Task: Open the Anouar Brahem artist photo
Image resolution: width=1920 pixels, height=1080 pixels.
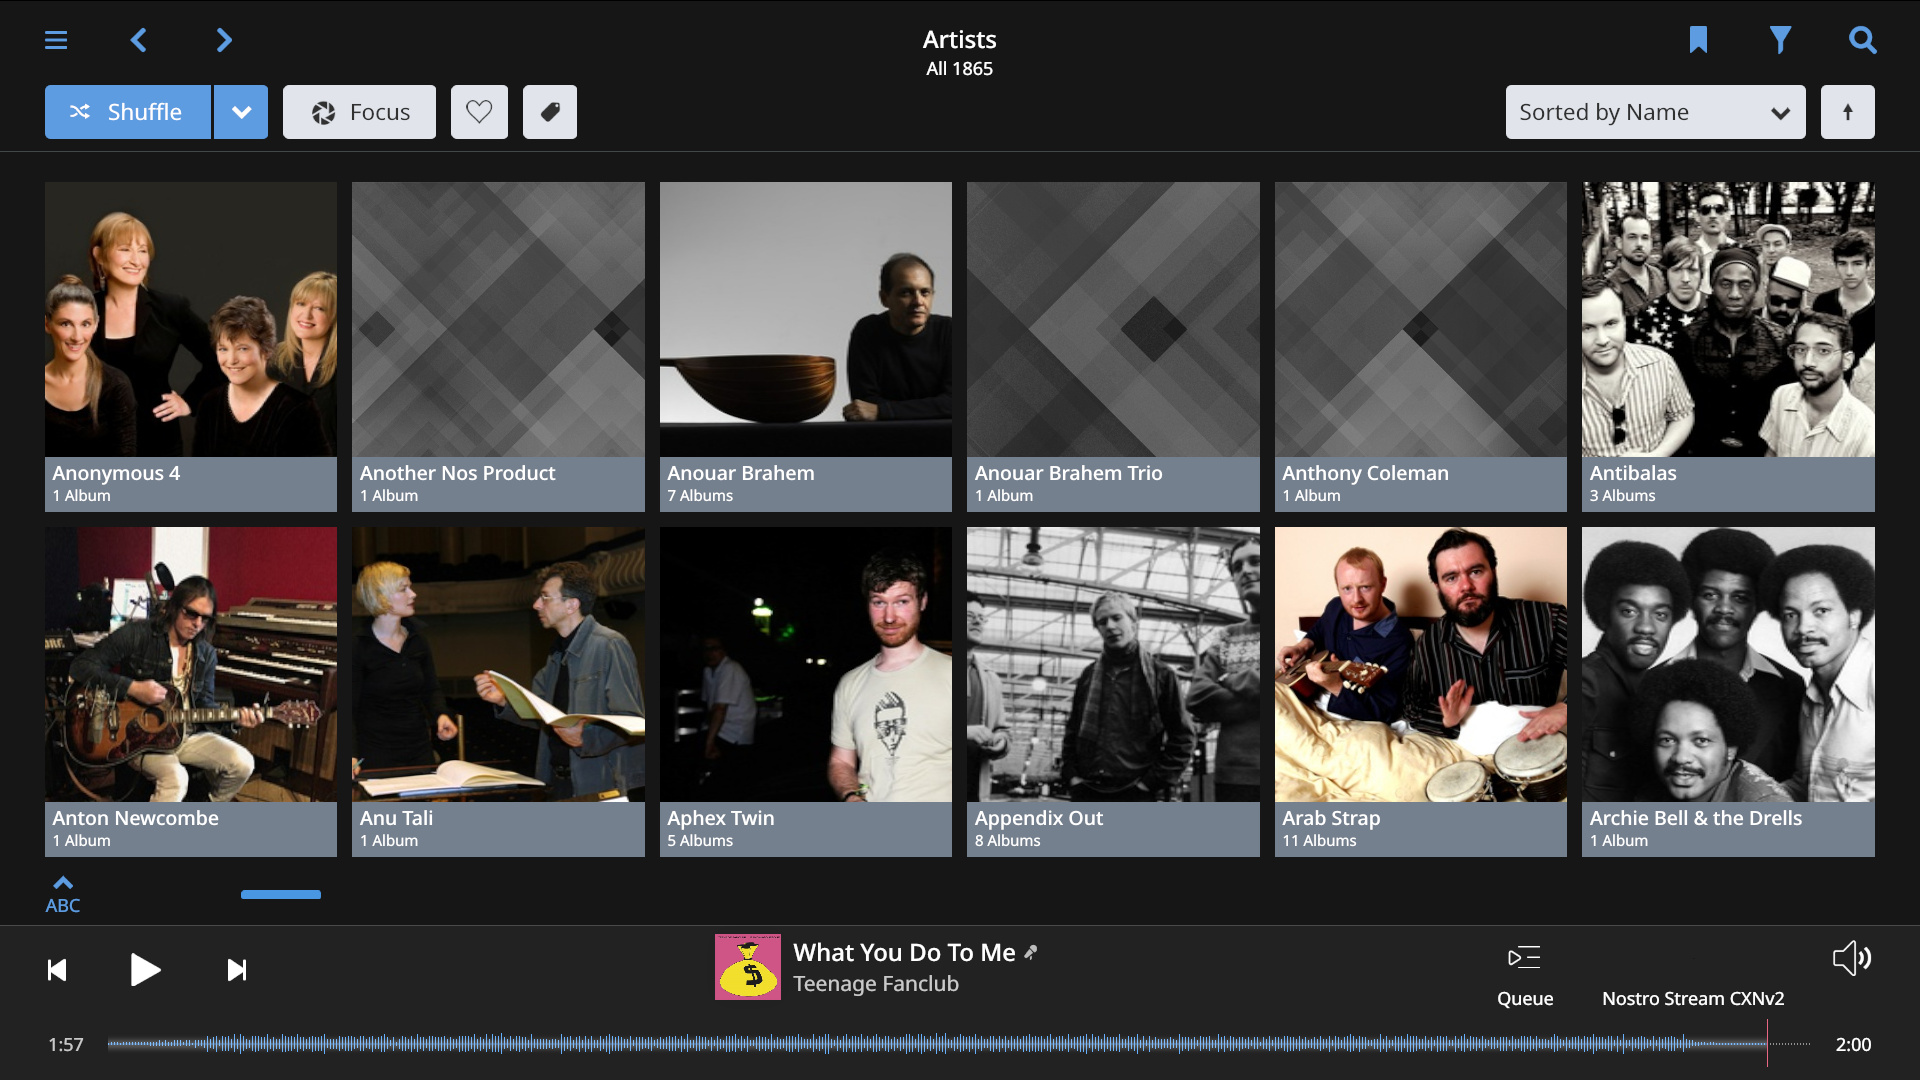Action: 806,319
